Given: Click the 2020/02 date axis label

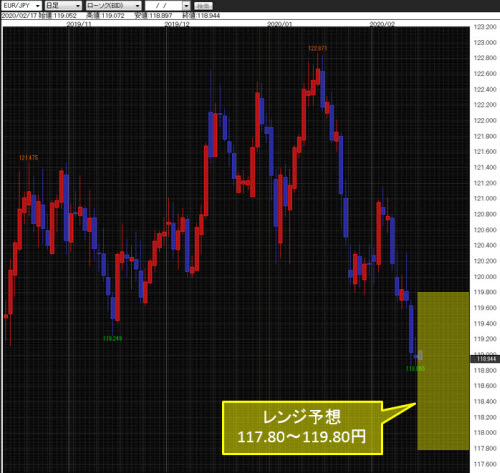Looking at the screenshot, I should [382, 24].
